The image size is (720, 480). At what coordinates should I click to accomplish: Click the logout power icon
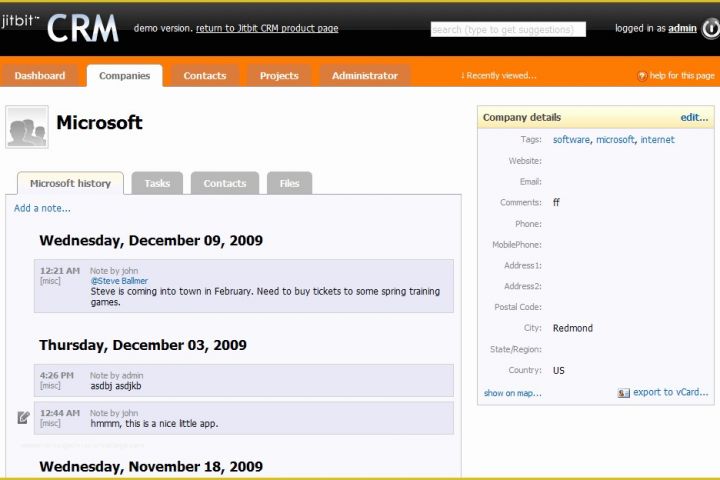[x=710, y=28]
